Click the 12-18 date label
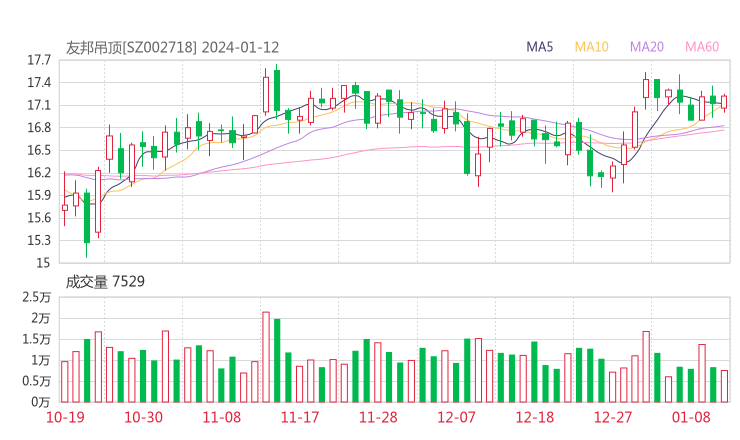 pos(535,417)
